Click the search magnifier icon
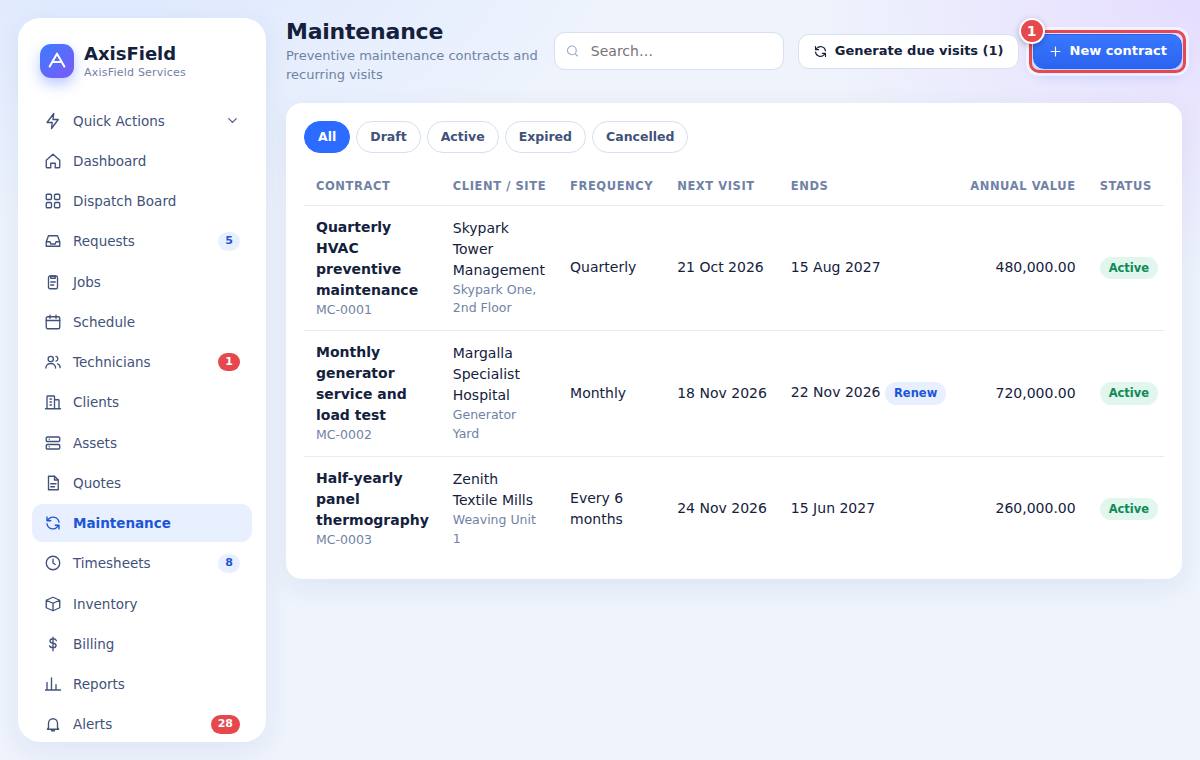1200x760 pixels. 573,51
